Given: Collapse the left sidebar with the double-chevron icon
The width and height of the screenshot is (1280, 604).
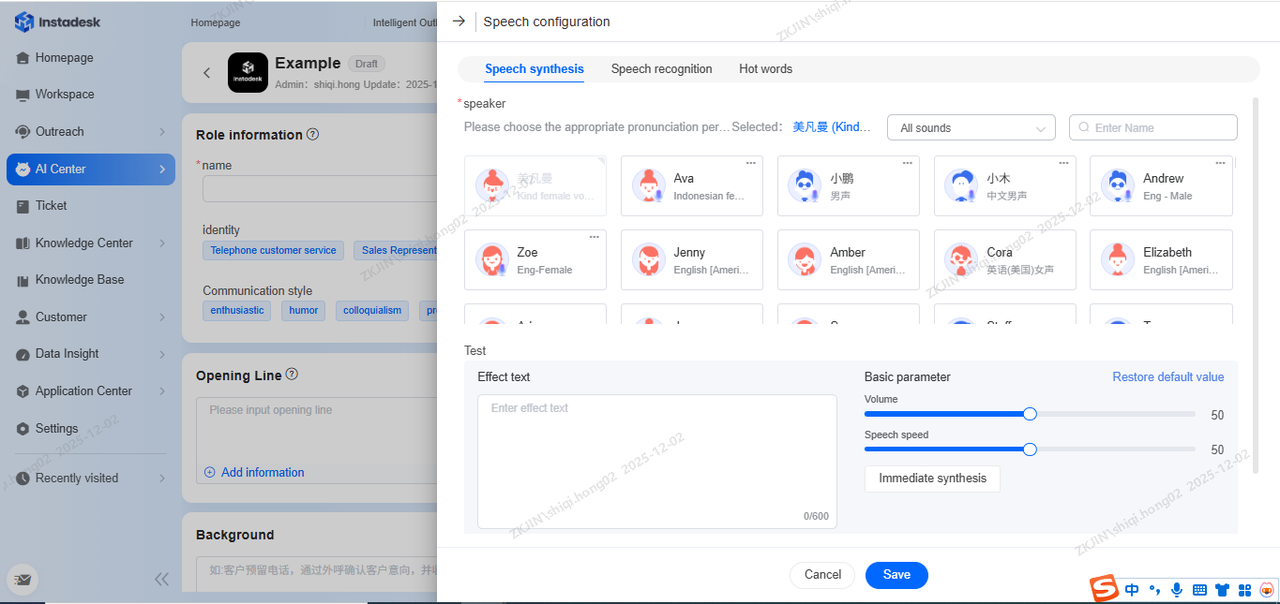Looking at the screenshot, I should click(x=161, y=579).
